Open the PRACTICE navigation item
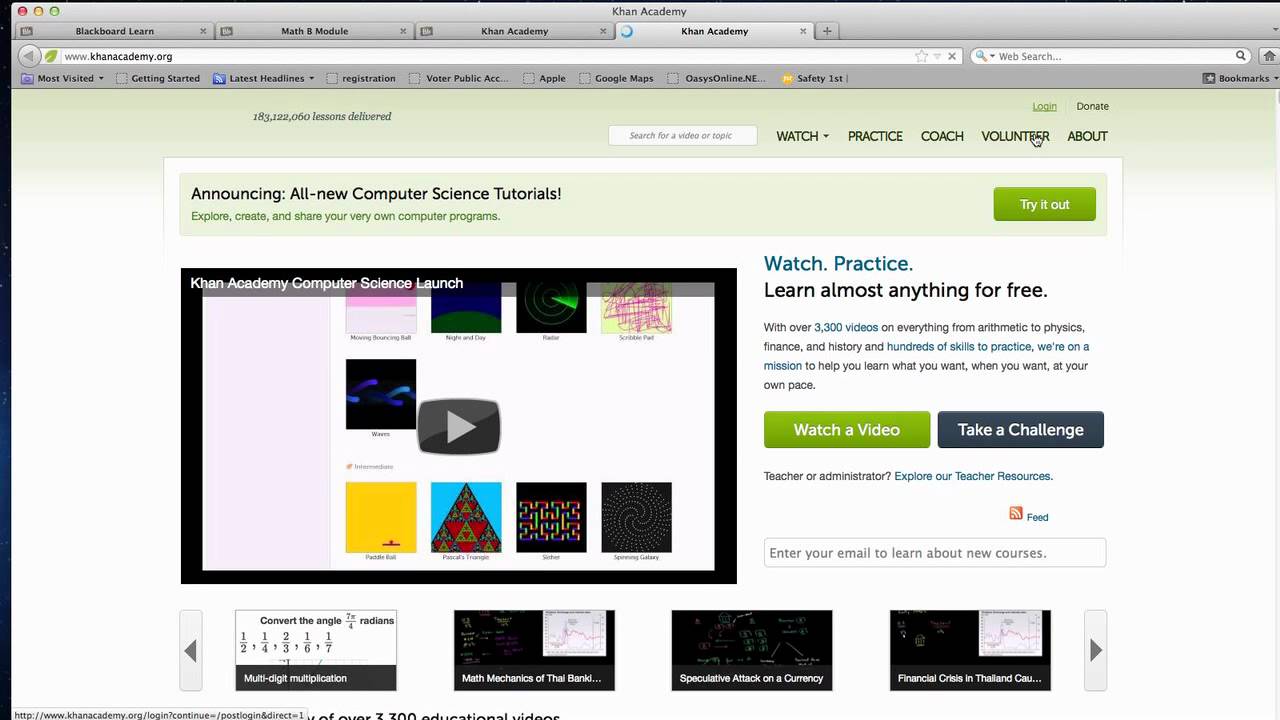This screenshot has height=720, width=1280. pyautogui.click(x=875, y=136)
